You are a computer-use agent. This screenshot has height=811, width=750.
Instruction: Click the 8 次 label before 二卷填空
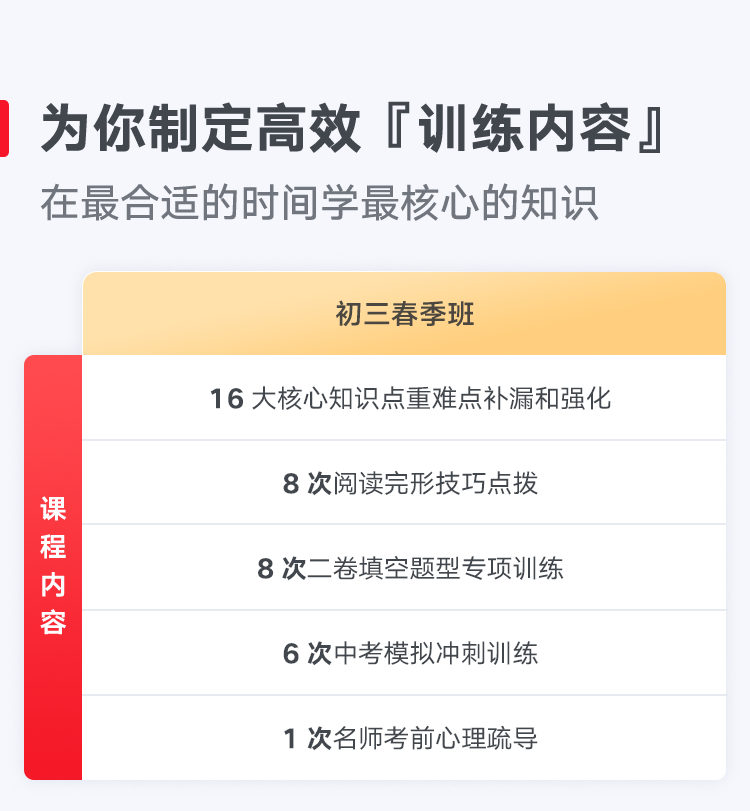pos(281,568)
